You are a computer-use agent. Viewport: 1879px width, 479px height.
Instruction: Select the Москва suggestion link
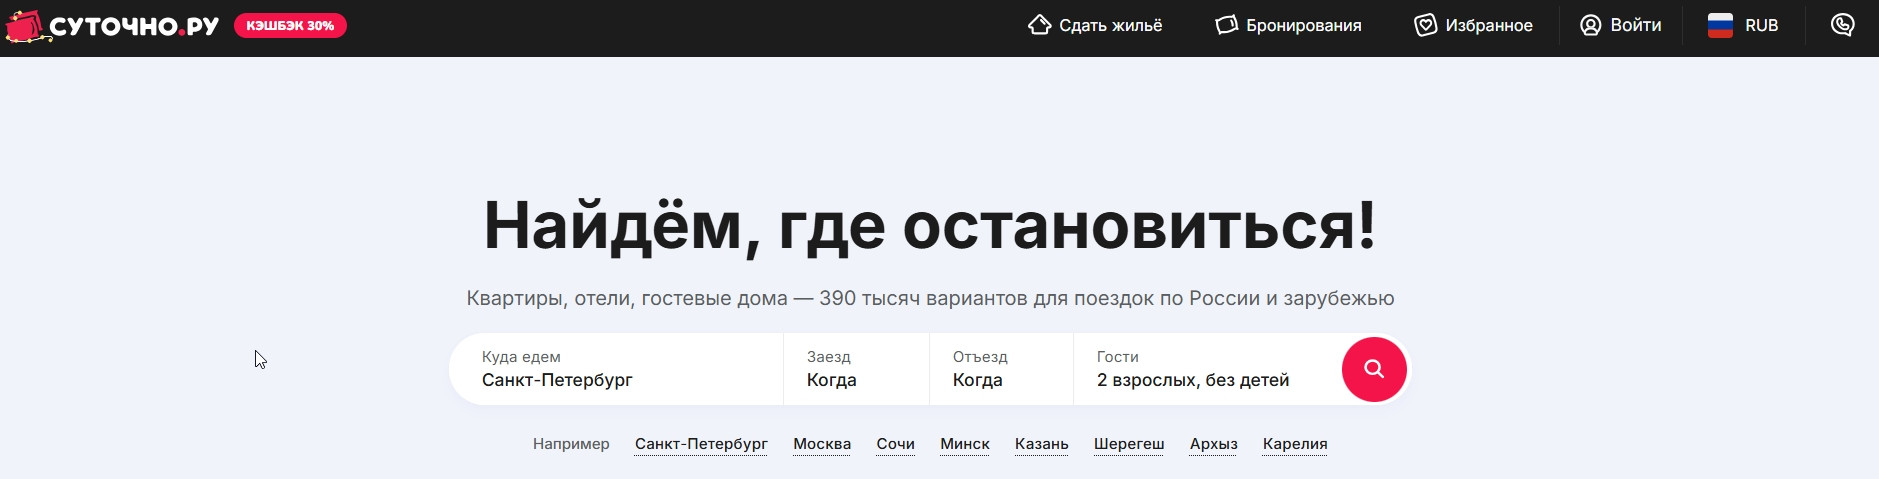click(822, 444)
